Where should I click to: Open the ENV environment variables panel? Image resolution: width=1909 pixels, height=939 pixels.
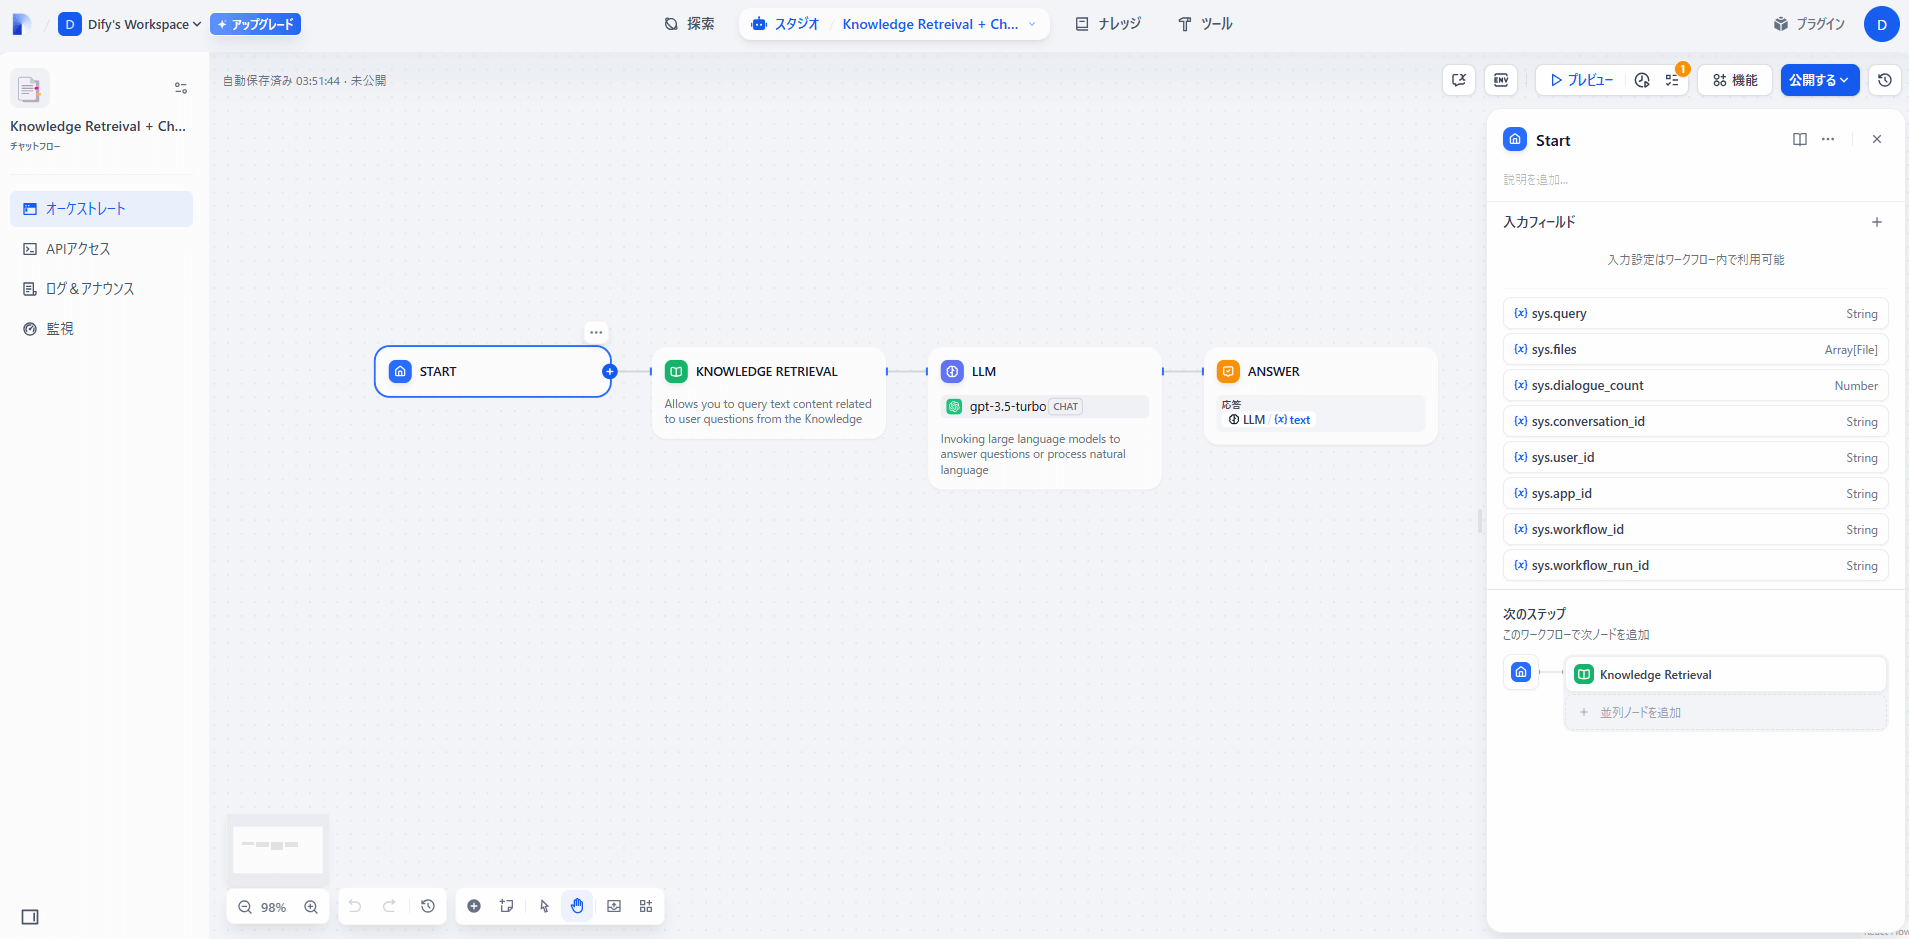(x=1501, y=80)
